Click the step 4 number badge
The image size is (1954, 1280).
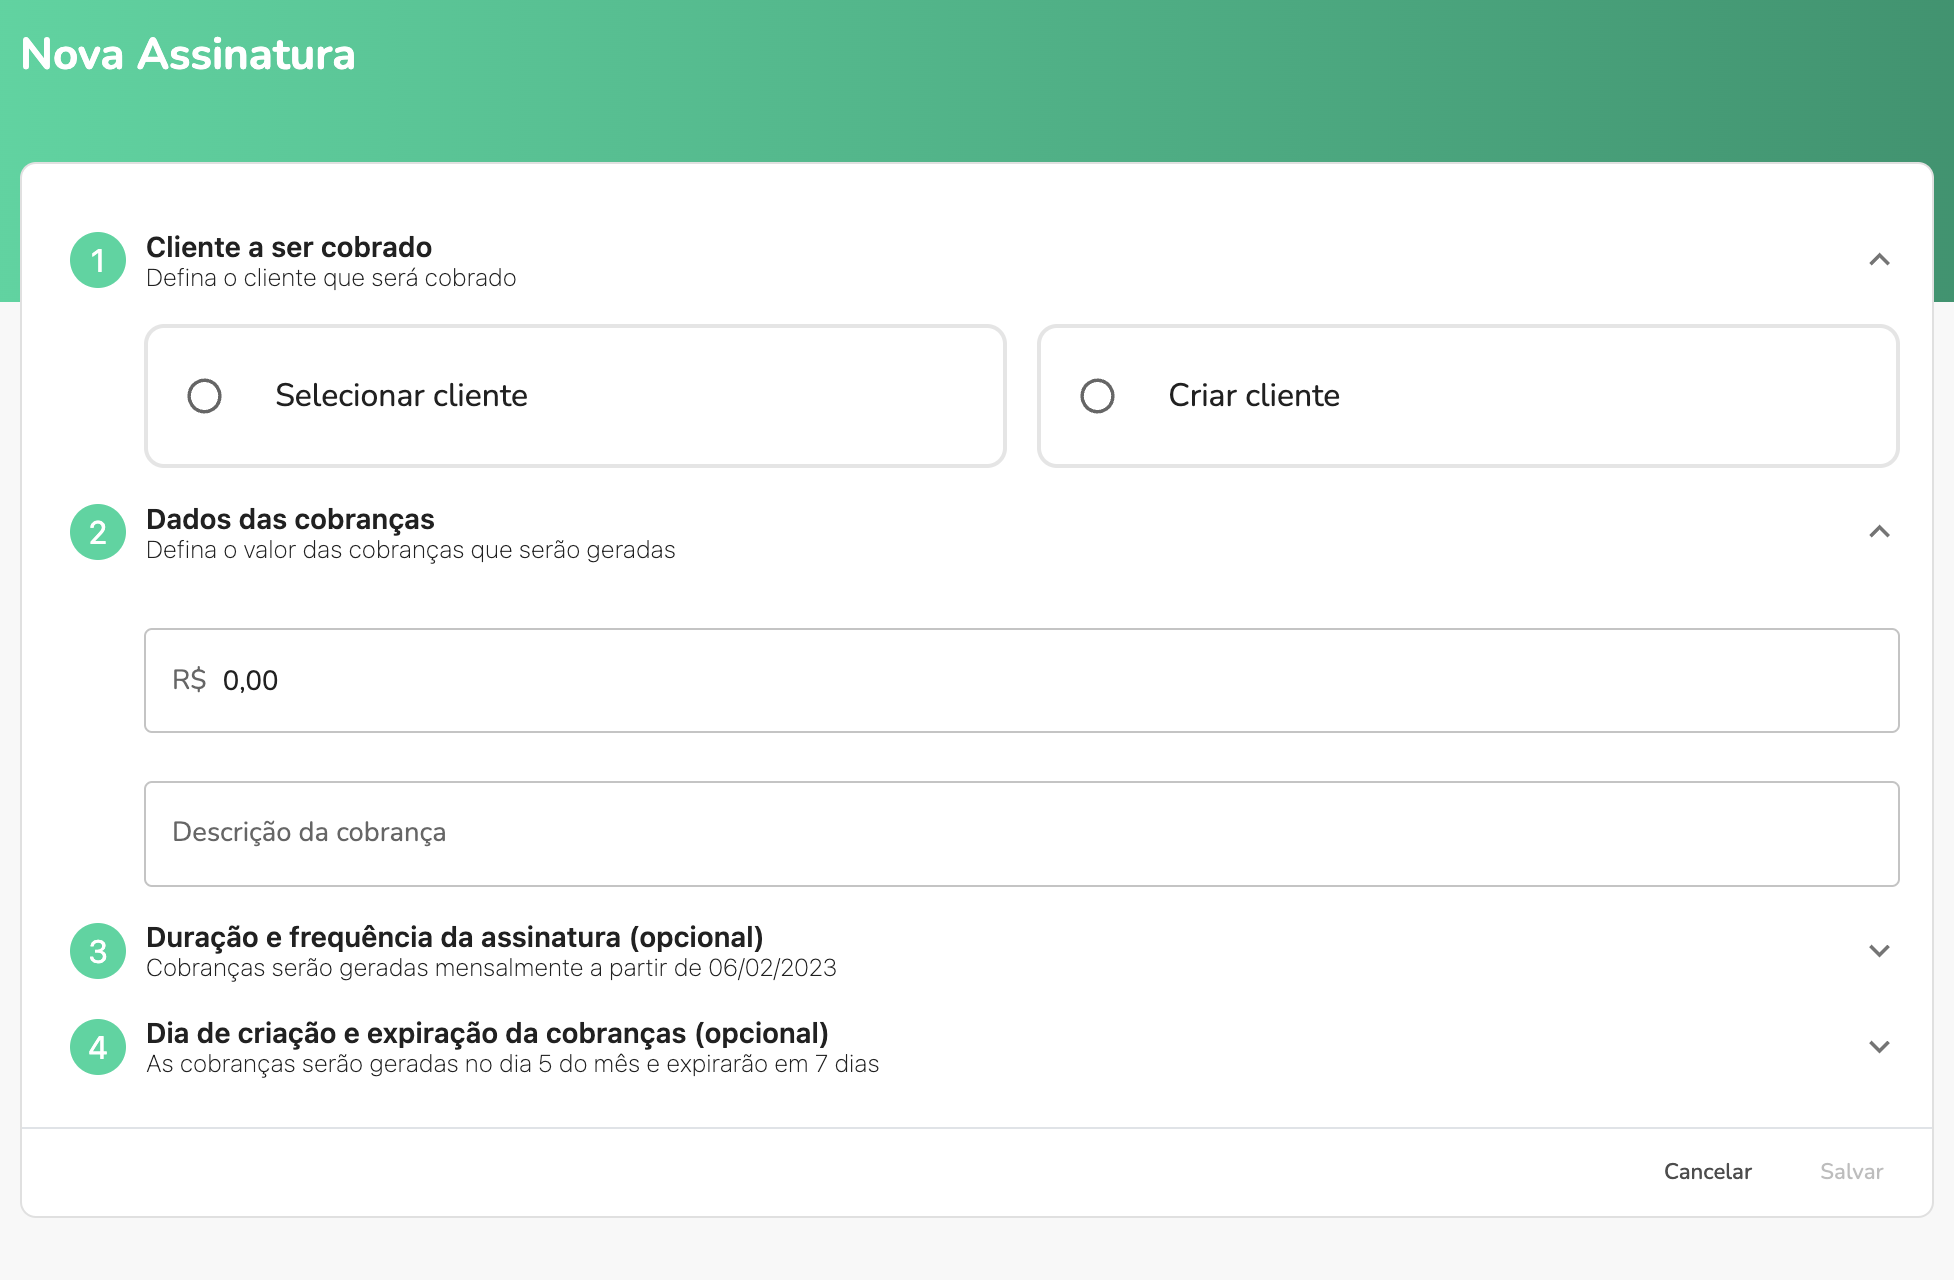98,1047
